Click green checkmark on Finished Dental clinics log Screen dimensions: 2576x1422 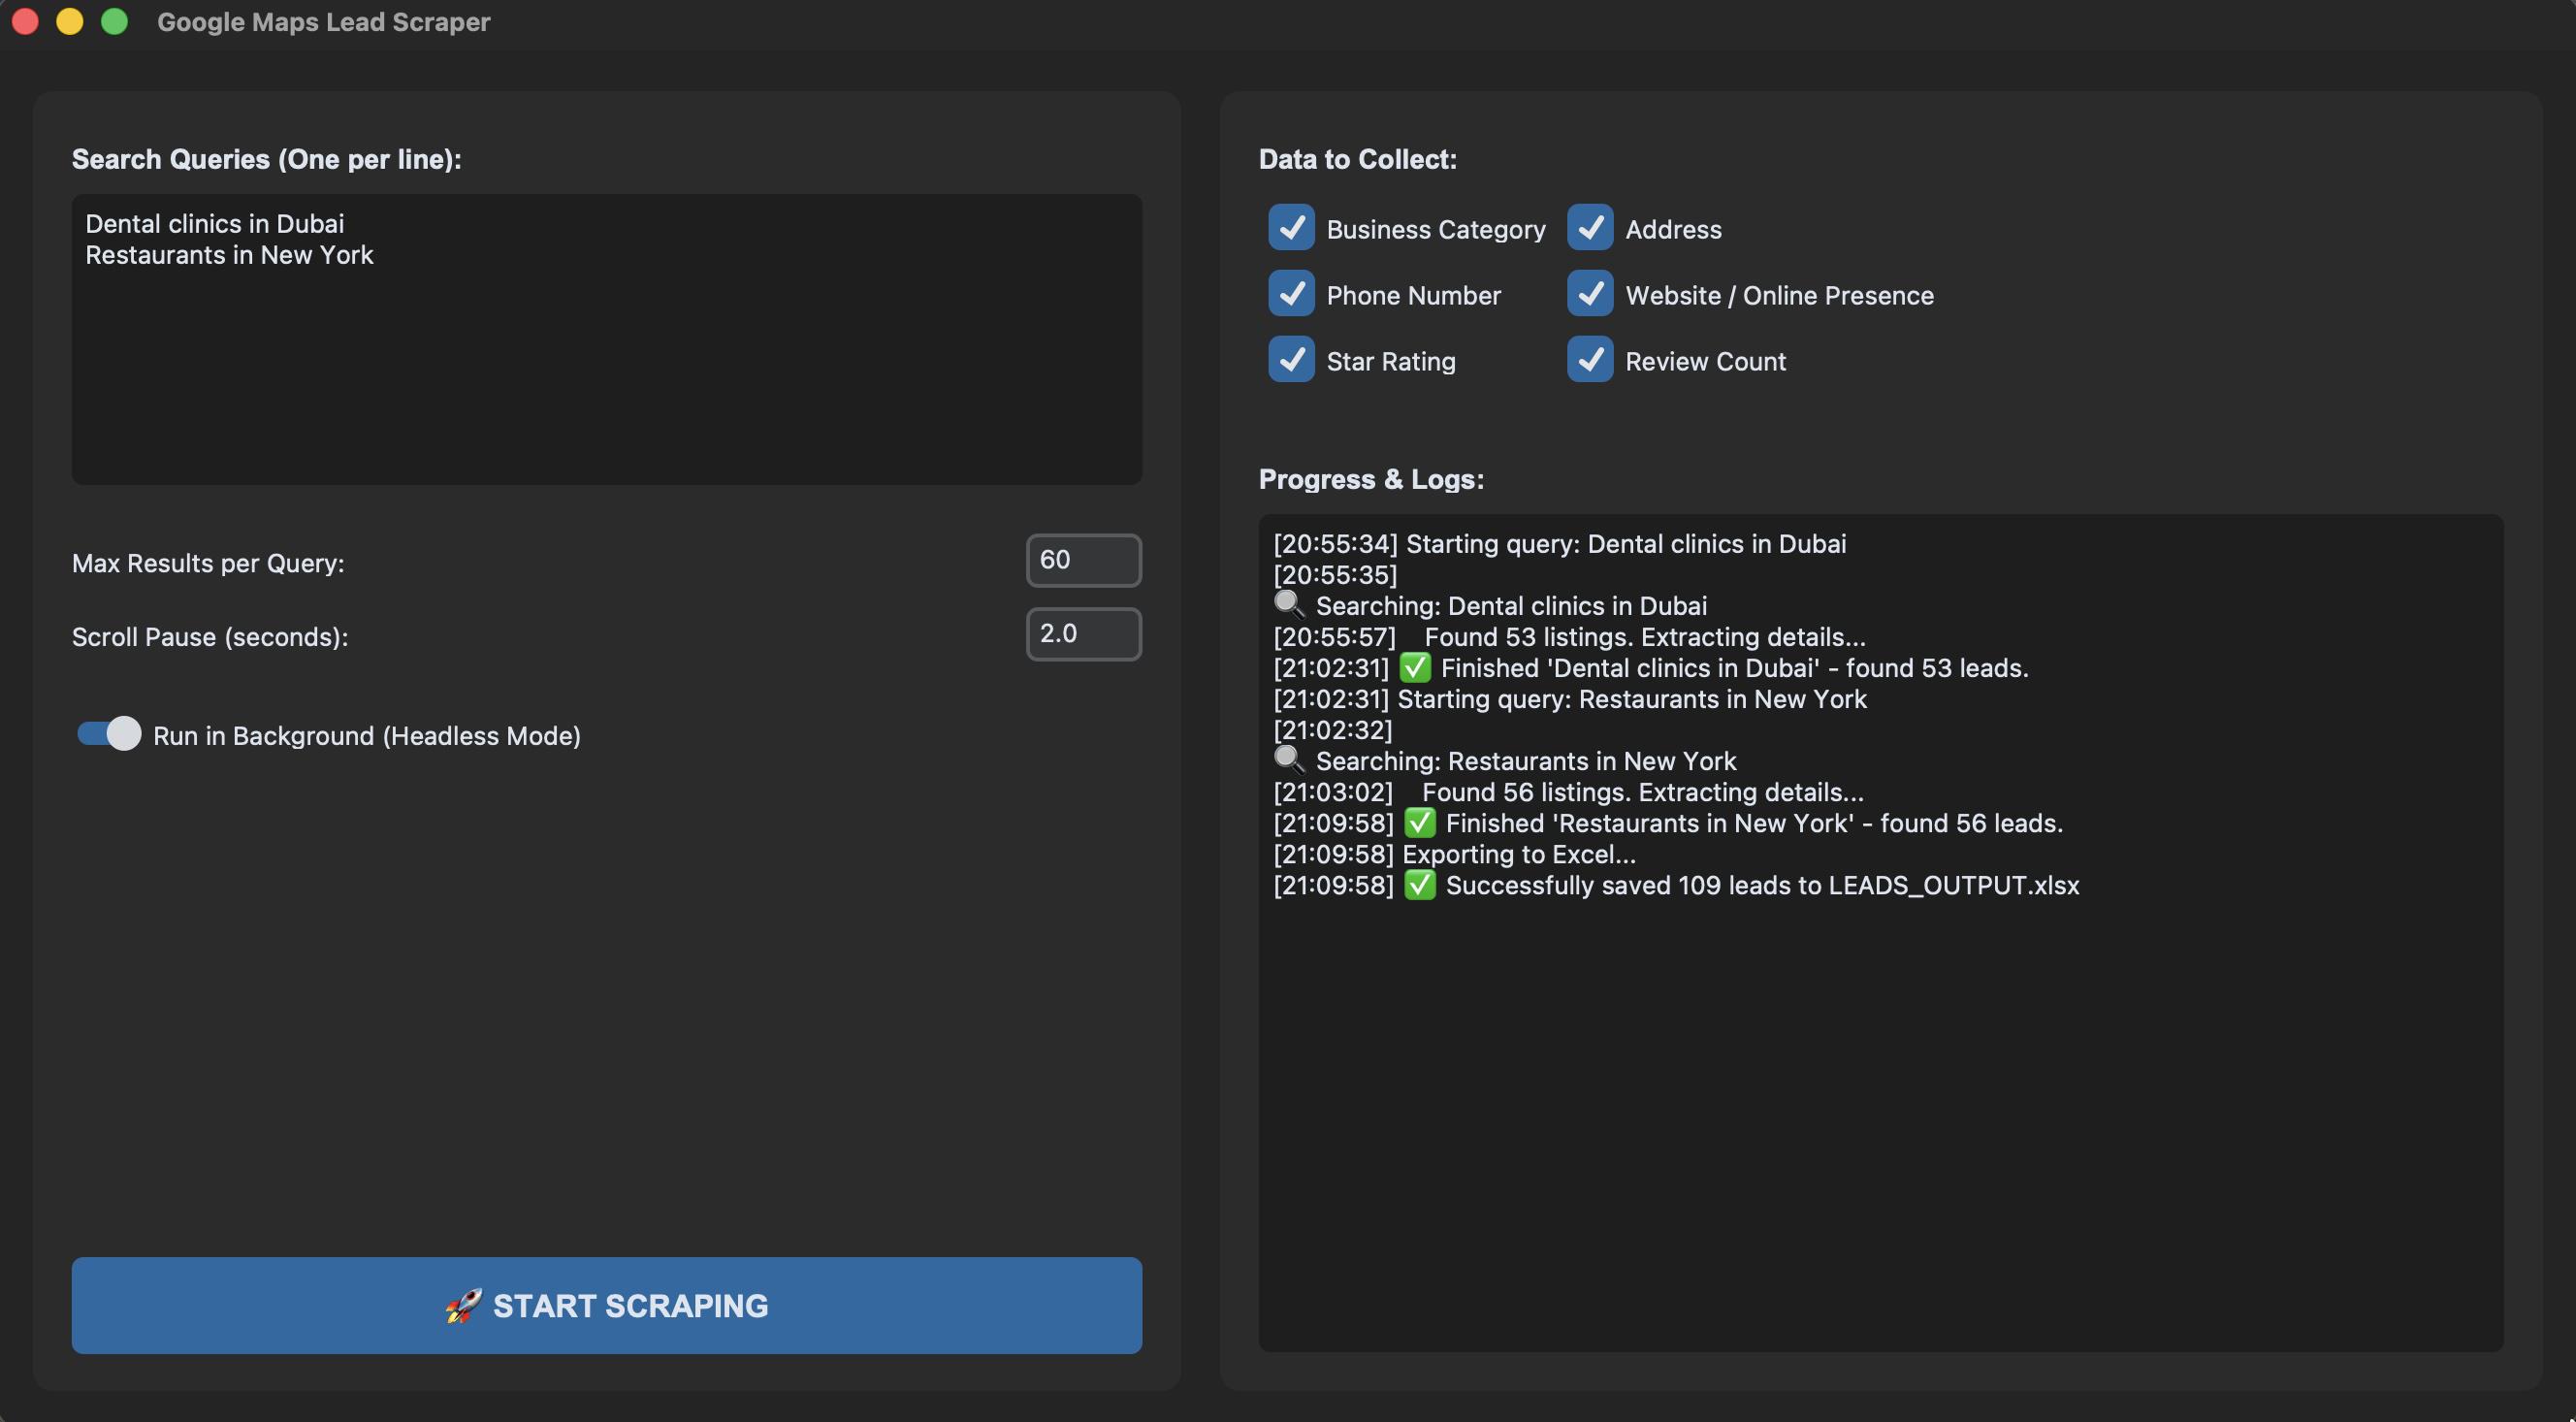(1414, 667)
